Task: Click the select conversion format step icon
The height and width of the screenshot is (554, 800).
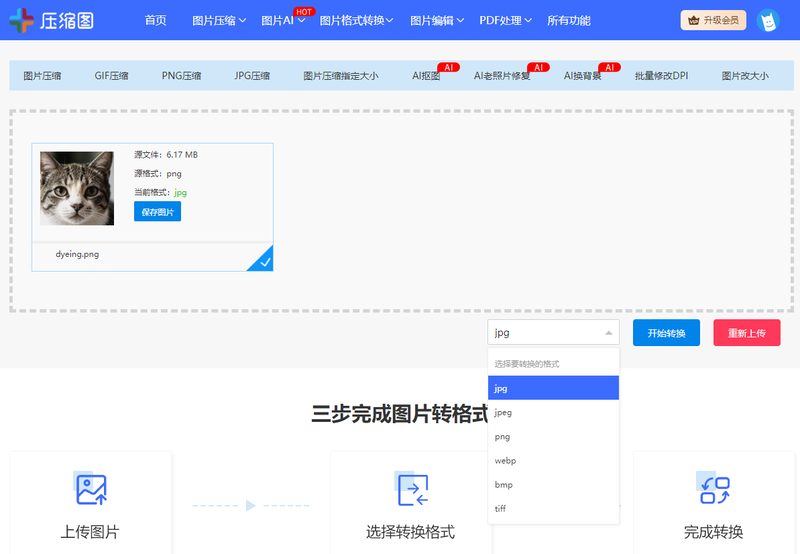Action: [x=411, y=489]
